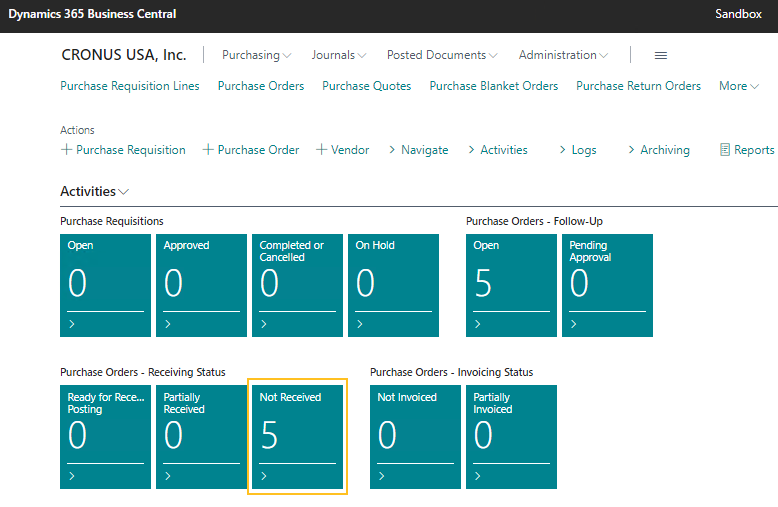
Task: Show More navigation links
Action: click(x=739, y=86)
